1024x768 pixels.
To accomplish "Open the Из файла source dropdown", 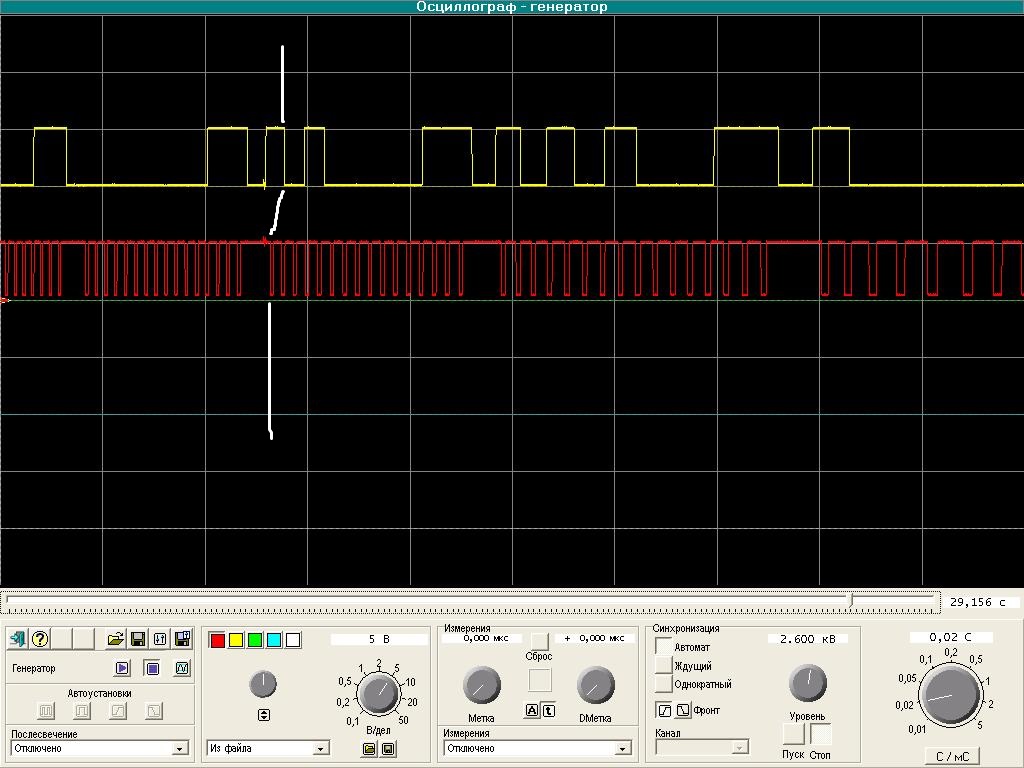I will point(321,748).
